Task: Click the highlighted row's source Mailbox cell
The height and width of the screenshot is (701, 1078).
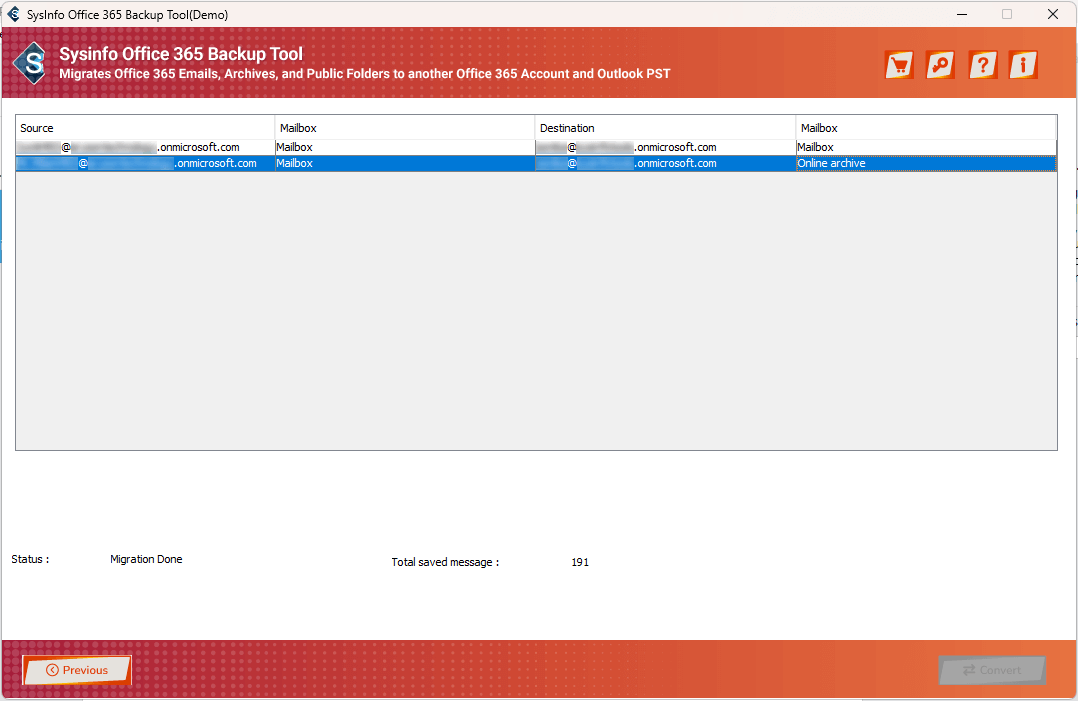Action: (x=405, y=164)
